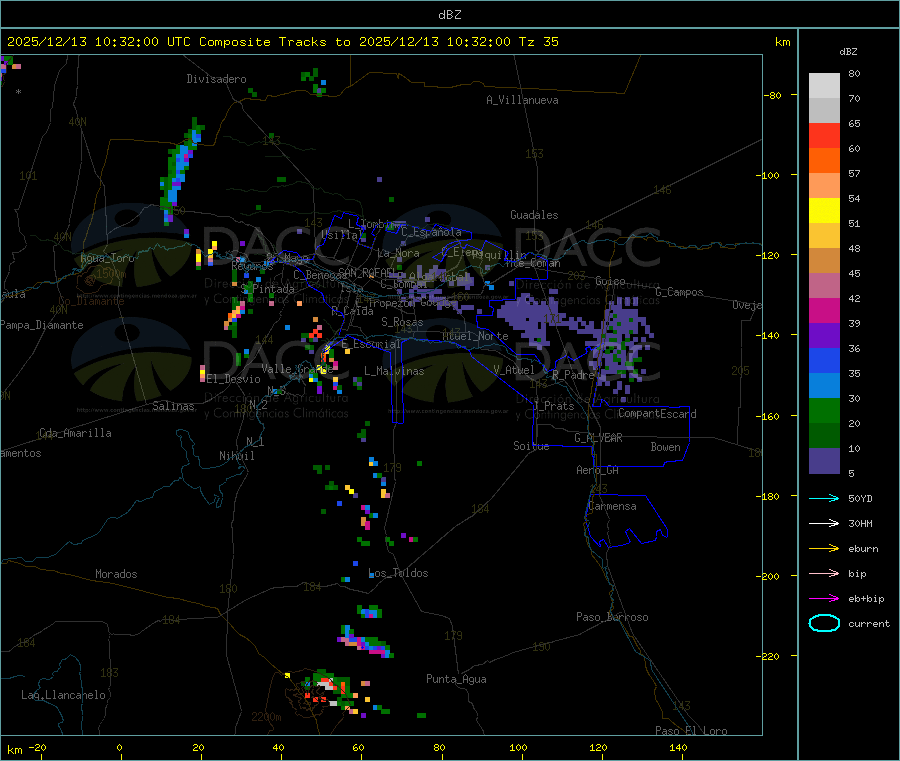Click the 100 km x-axis tick label
This screenshot has width=900, height=761.
click(518, 747)
